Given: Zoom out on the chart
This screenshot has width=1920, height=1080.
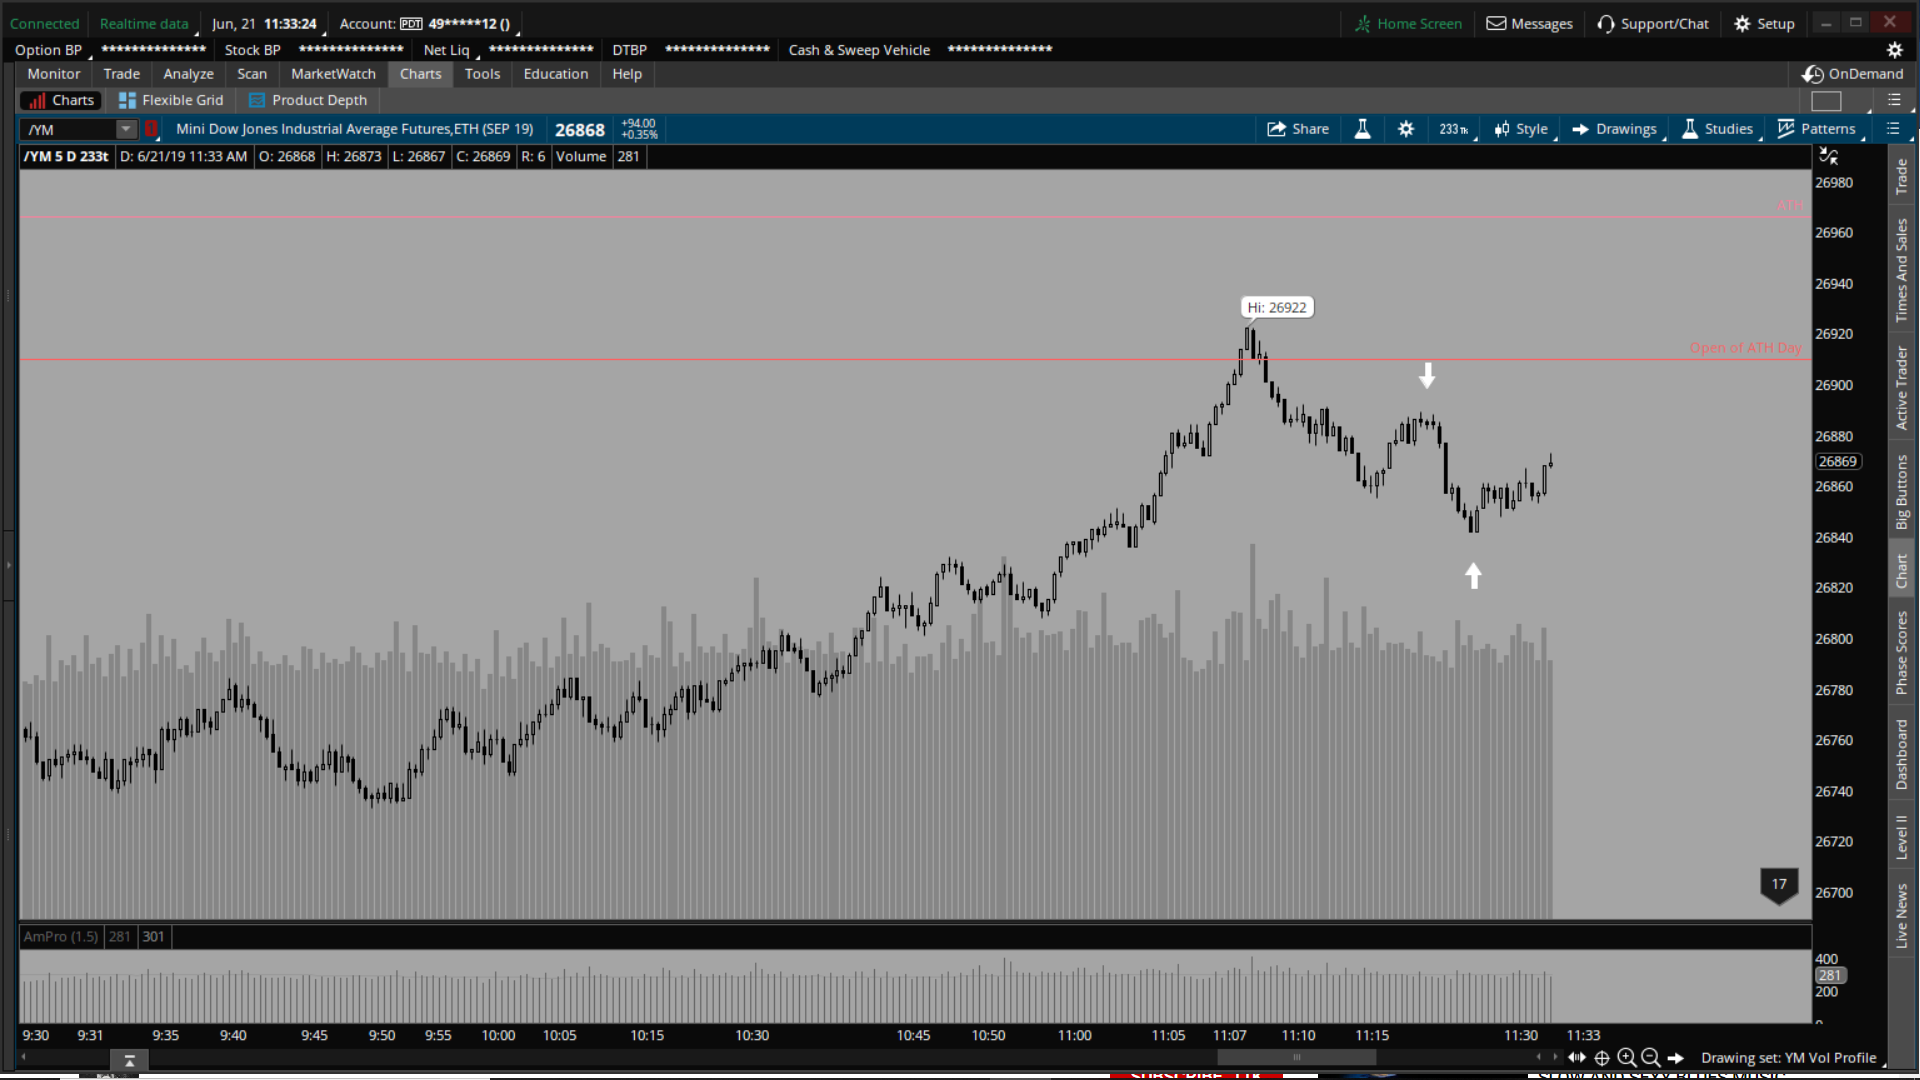Looking at the screenshot, I should tap(1651, 1058).
